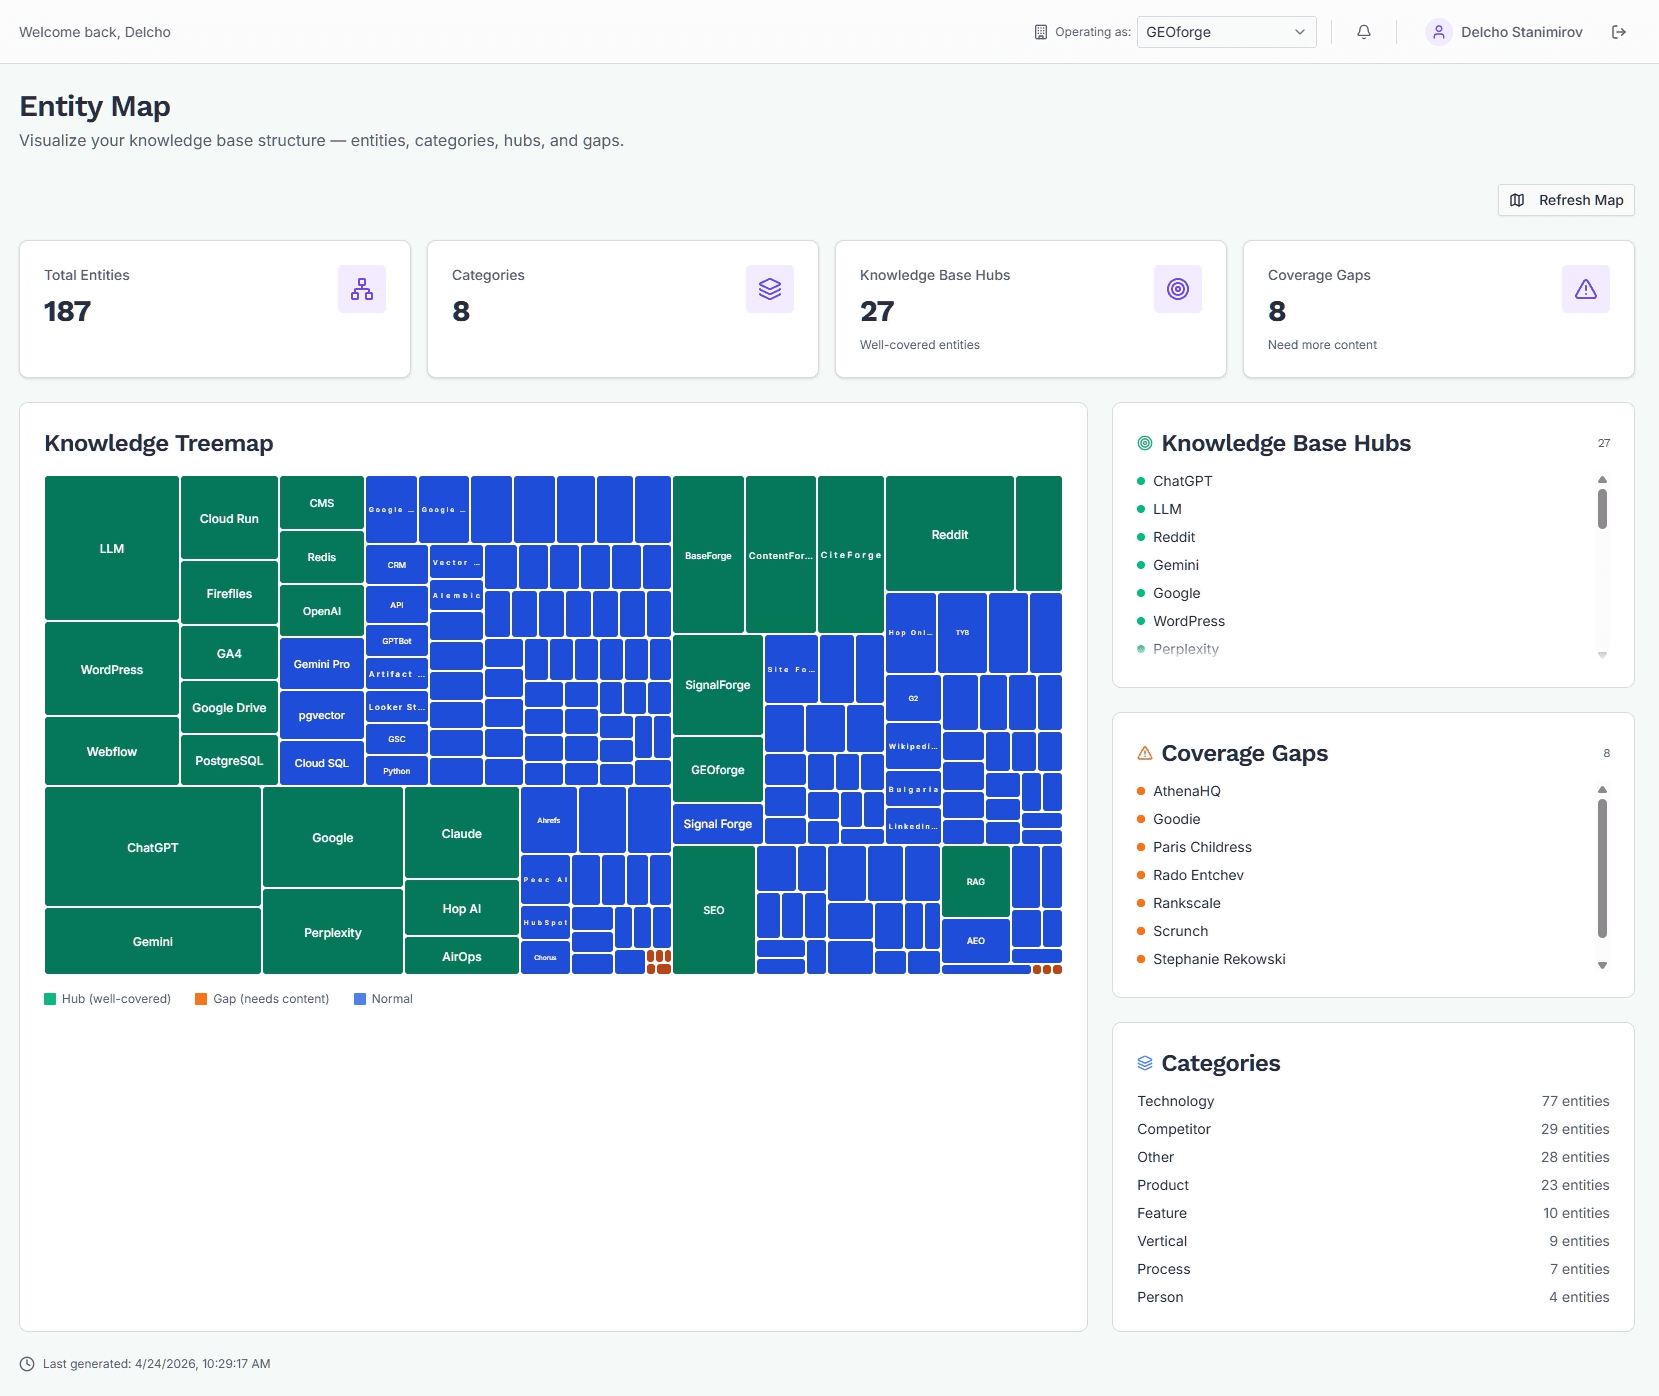
Task: Click Reddit in Knowledge Base Hubs list
Action: [1174, 537]
